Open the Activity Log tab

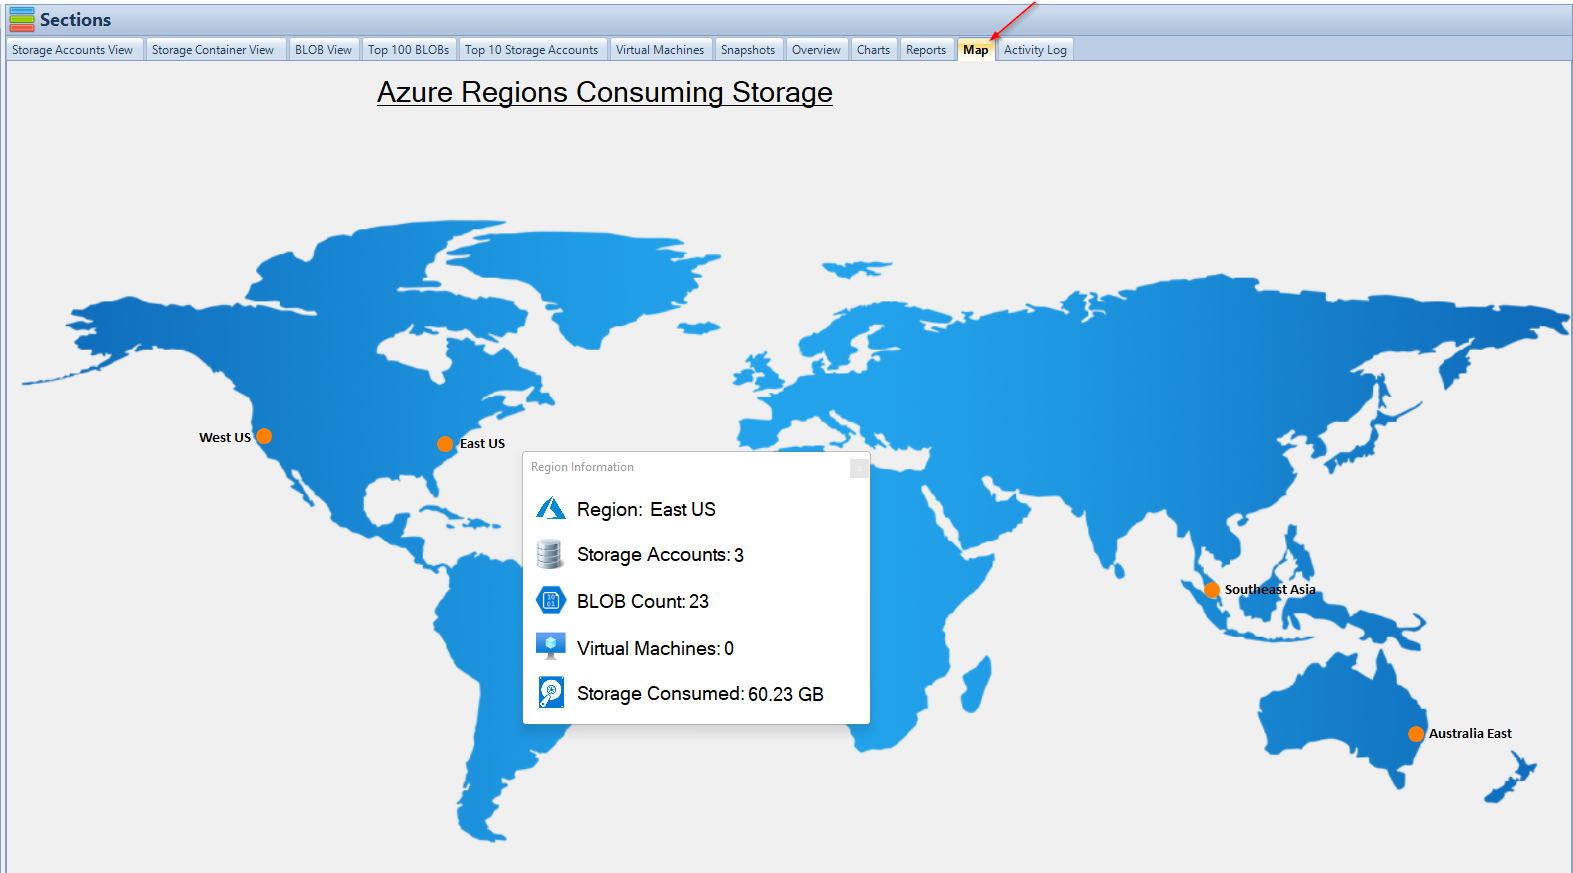1035,50
